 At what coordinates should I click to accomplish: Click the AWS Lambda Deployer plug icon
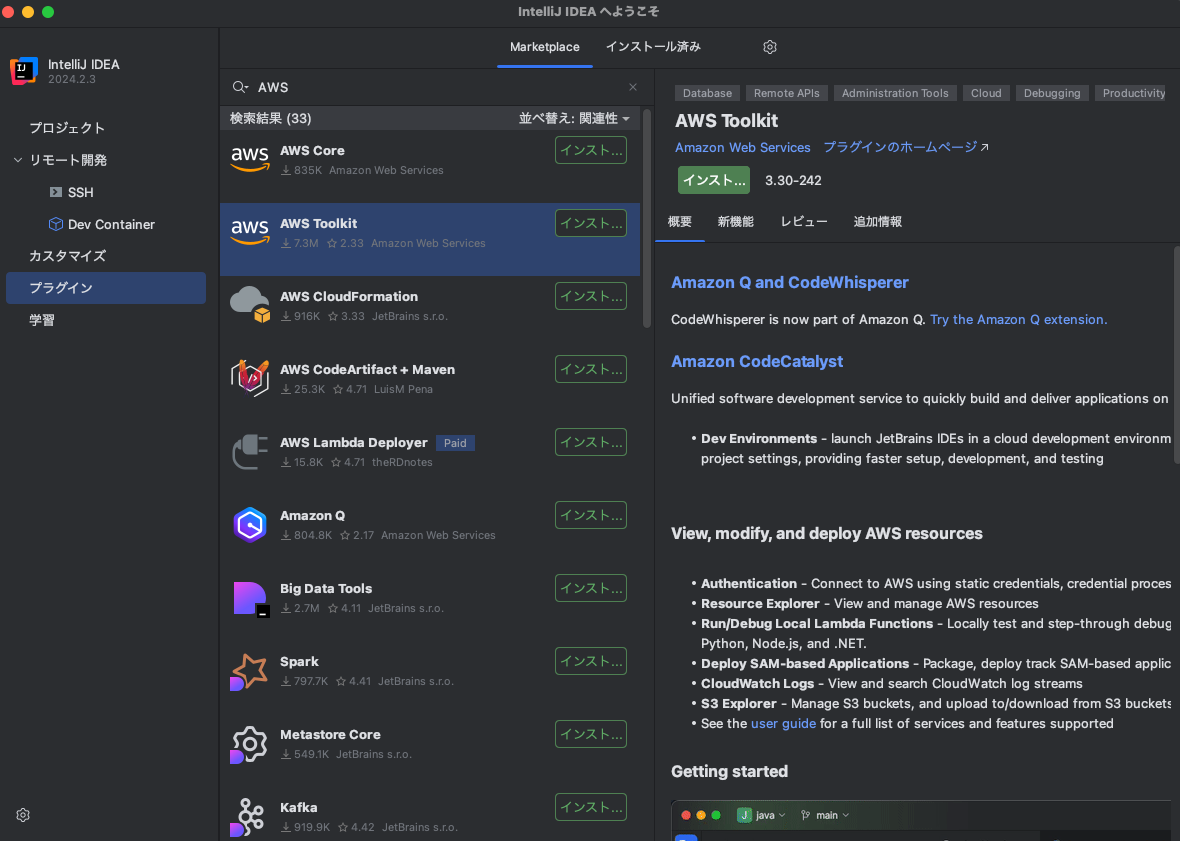click(250, 451)
